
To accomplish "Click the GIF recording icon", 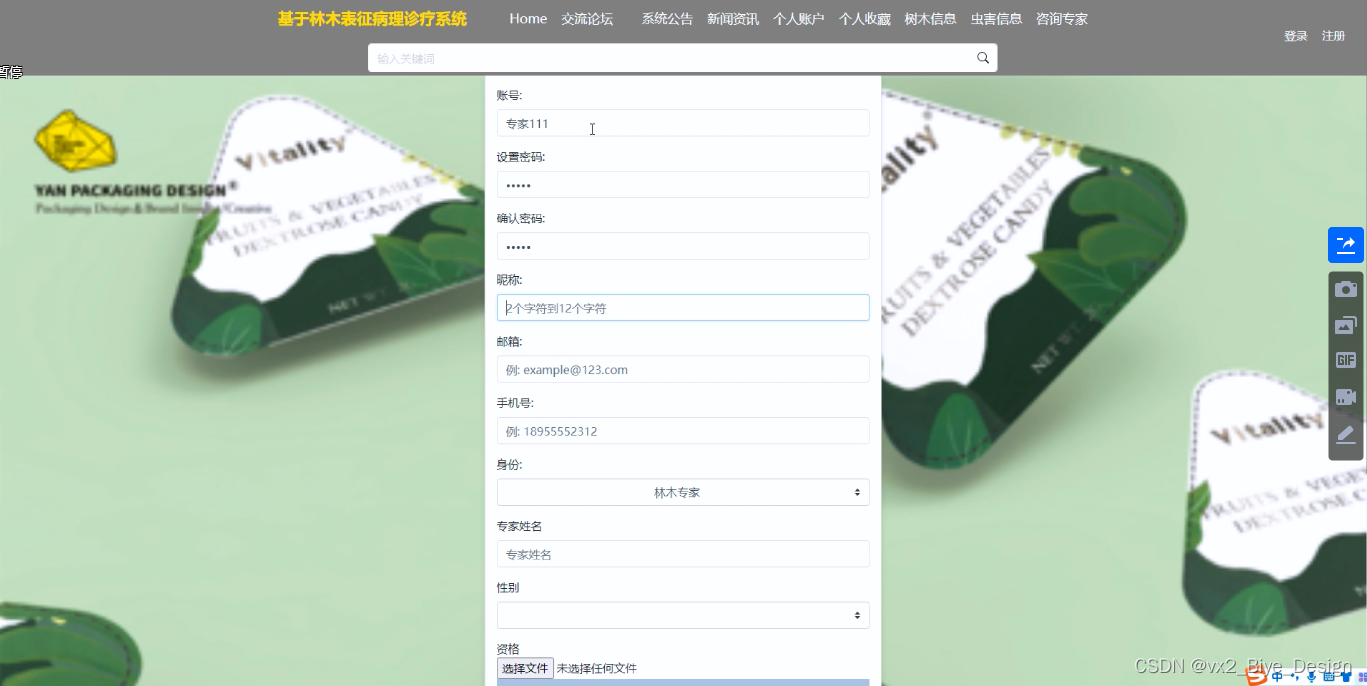I will (1346, 361).
